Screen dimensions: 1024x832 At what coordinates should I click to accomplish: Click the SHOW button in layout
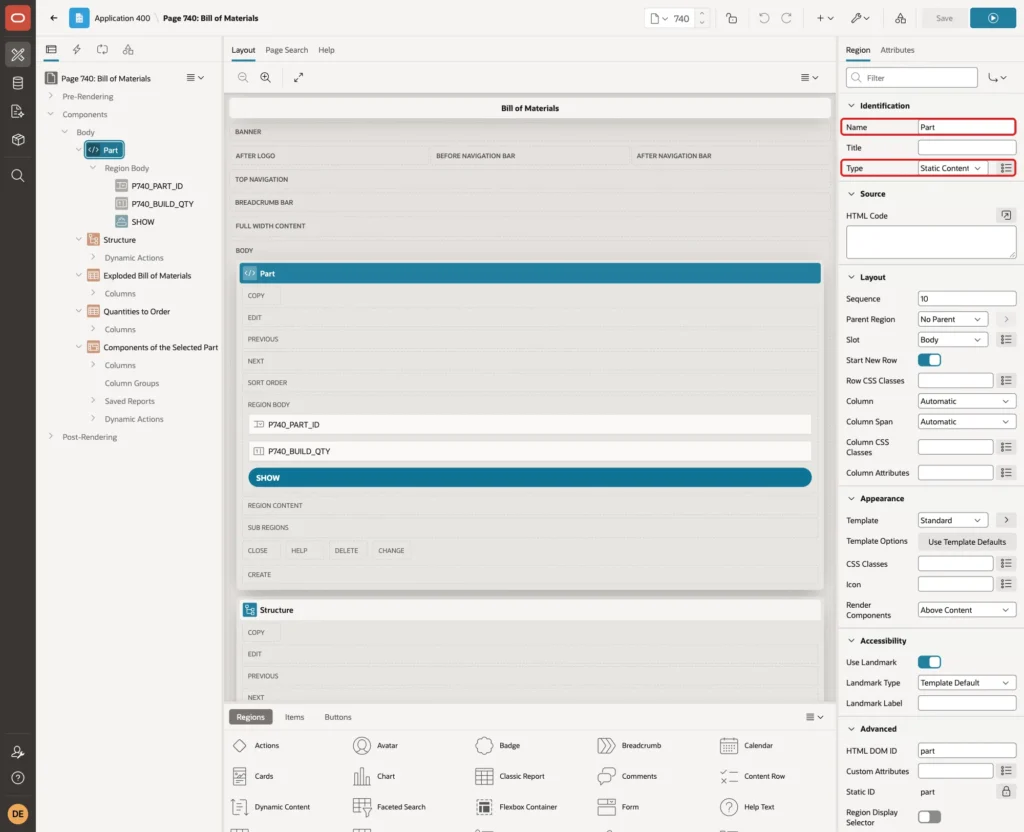click(530, 478)
